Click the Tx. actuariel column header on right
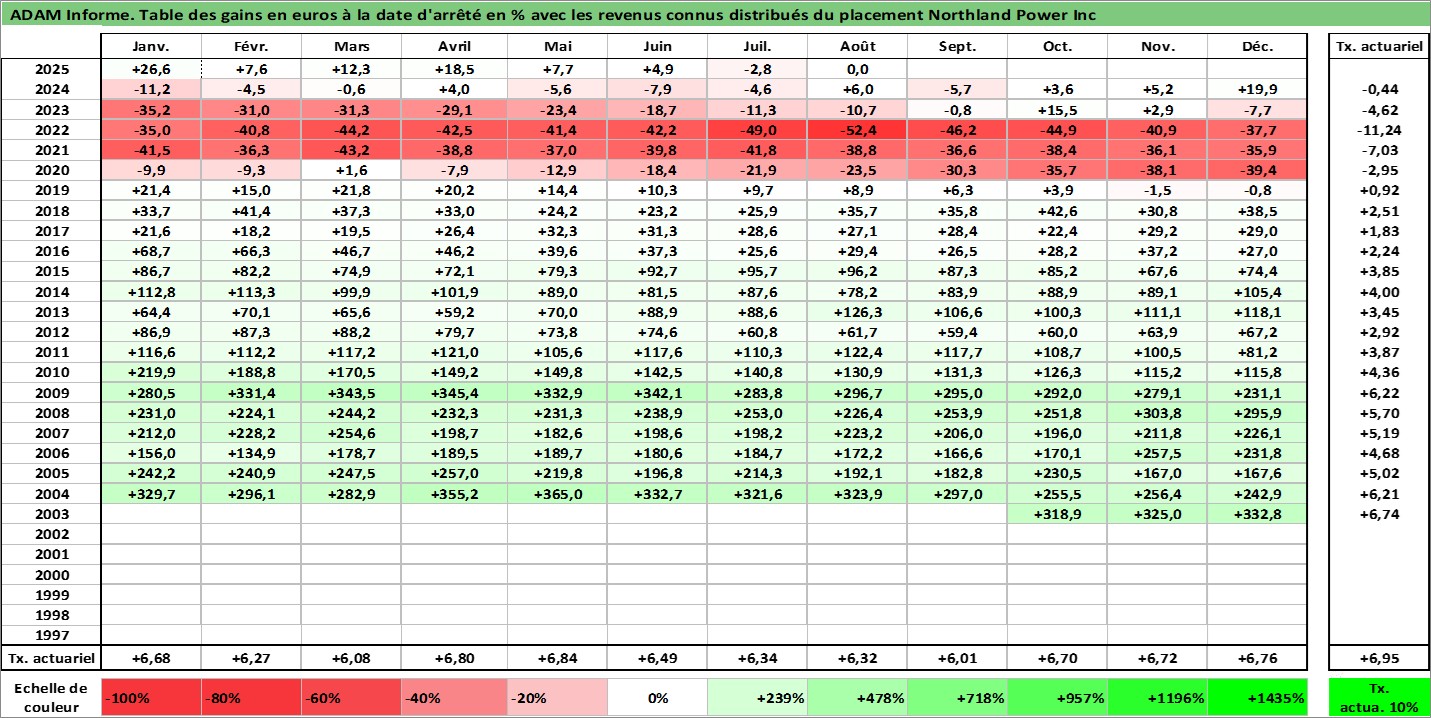The height and width of the screenshot is (718, 1431). 1378,47
